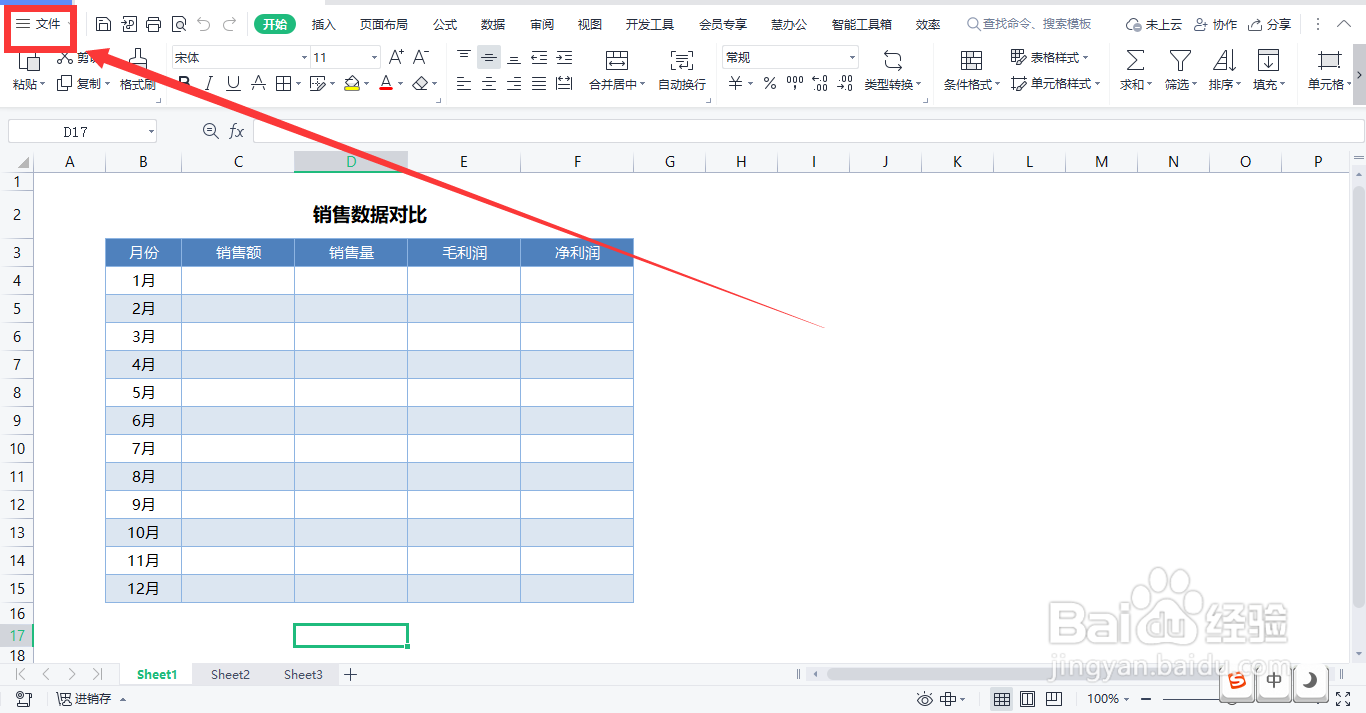Switch to the 插入 tab
The image size is (1366, 713).
[x=324, y=24]
